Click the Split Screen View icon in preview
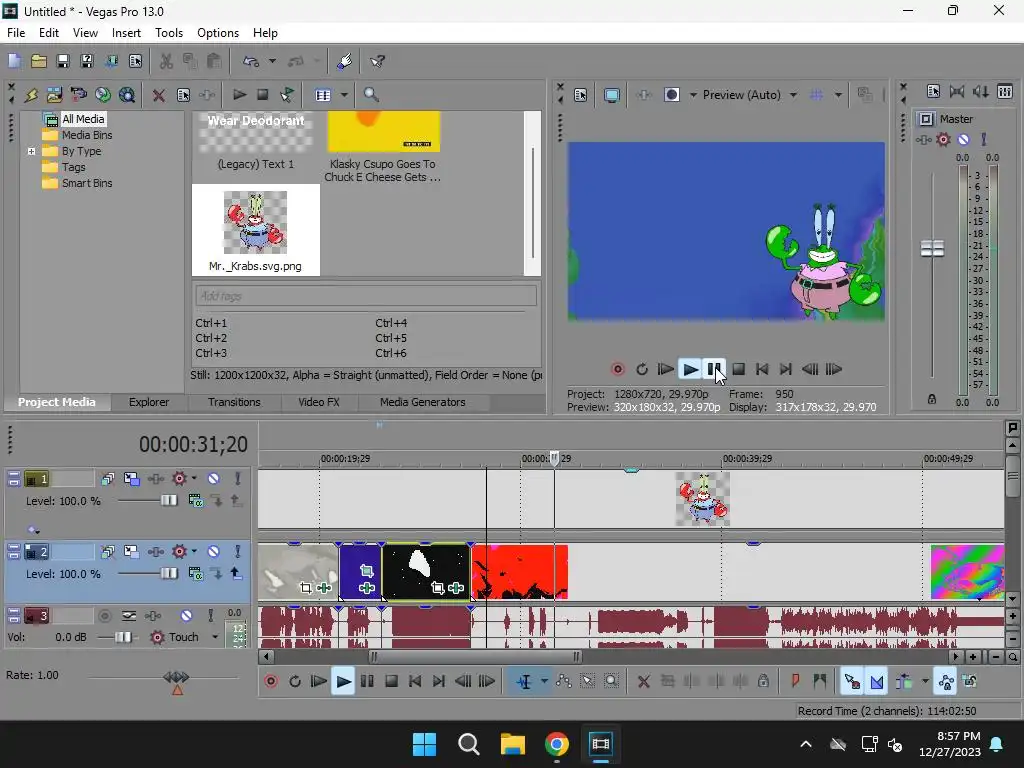 (671, 95)
